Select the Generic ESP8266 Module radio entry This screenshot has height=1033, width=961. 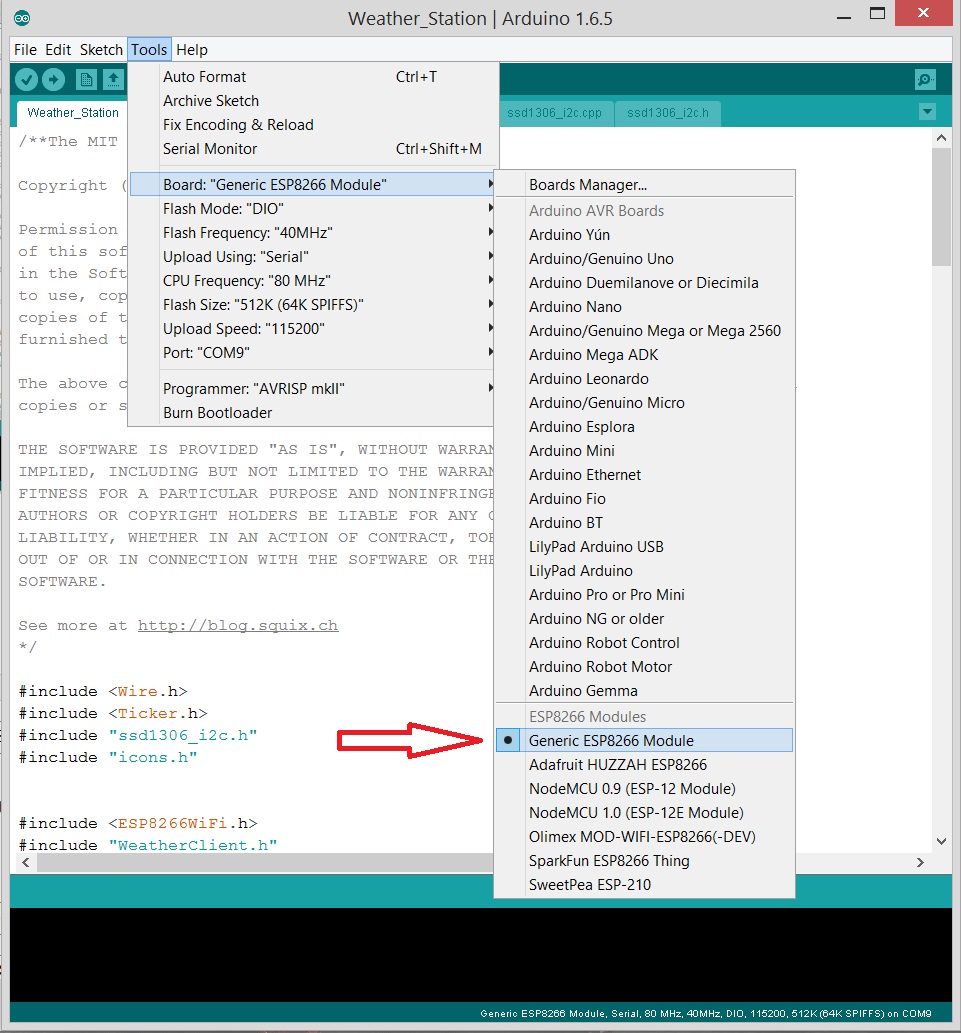coord(644,740)
